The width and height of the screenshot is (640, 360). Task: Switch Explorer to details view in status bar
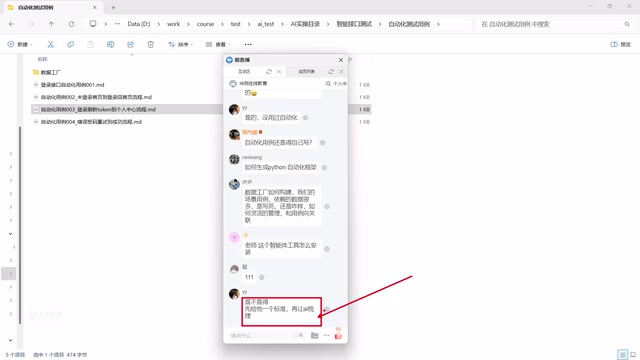622,354
